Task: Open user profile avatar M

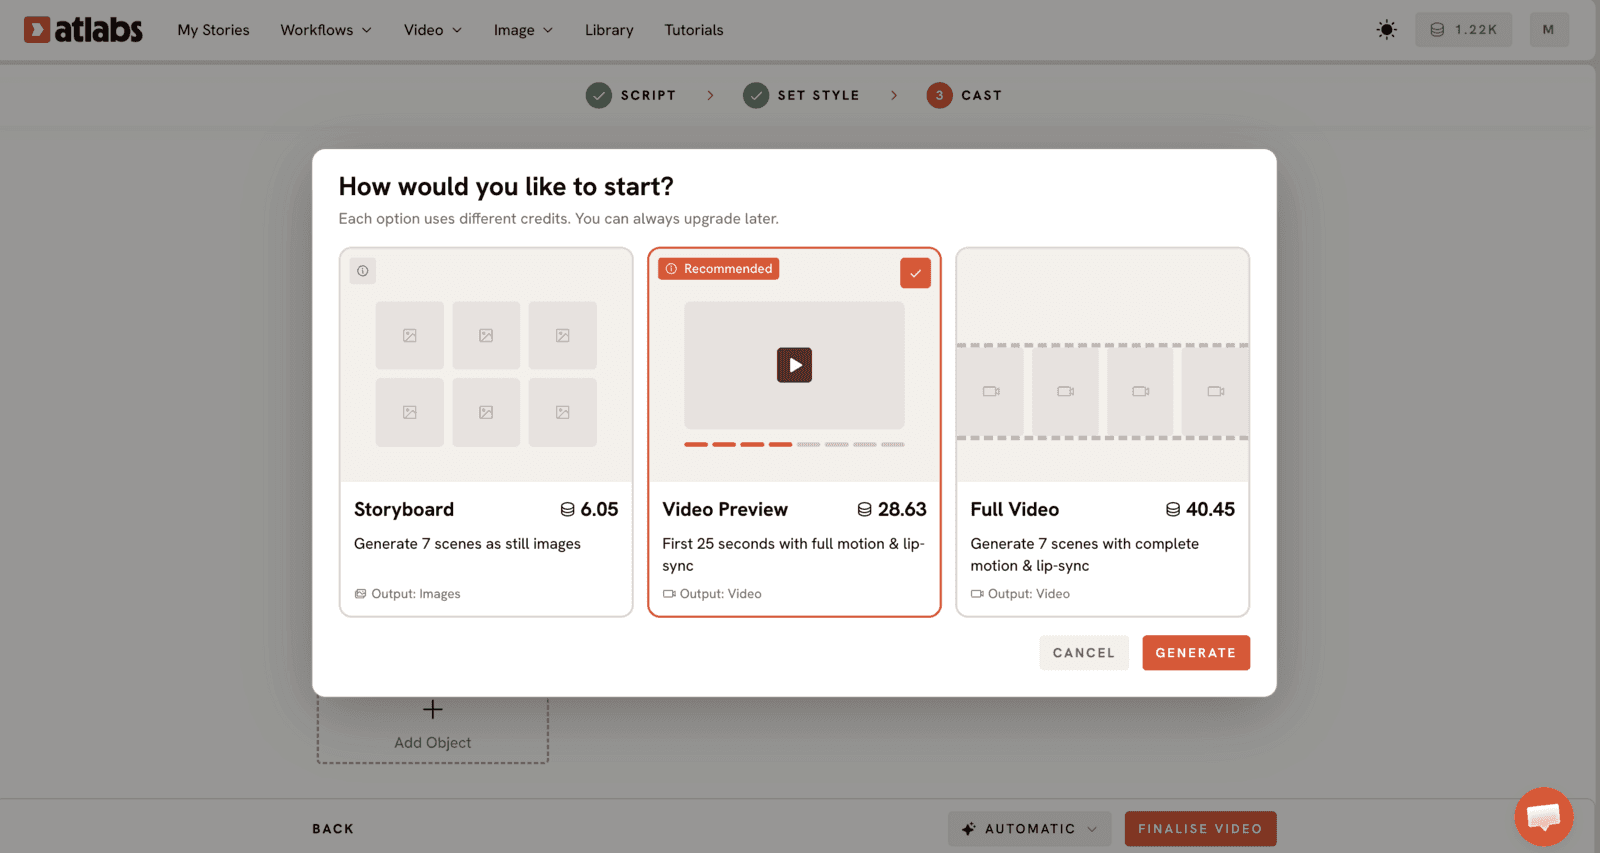Action: click(x=1548, y=30)
